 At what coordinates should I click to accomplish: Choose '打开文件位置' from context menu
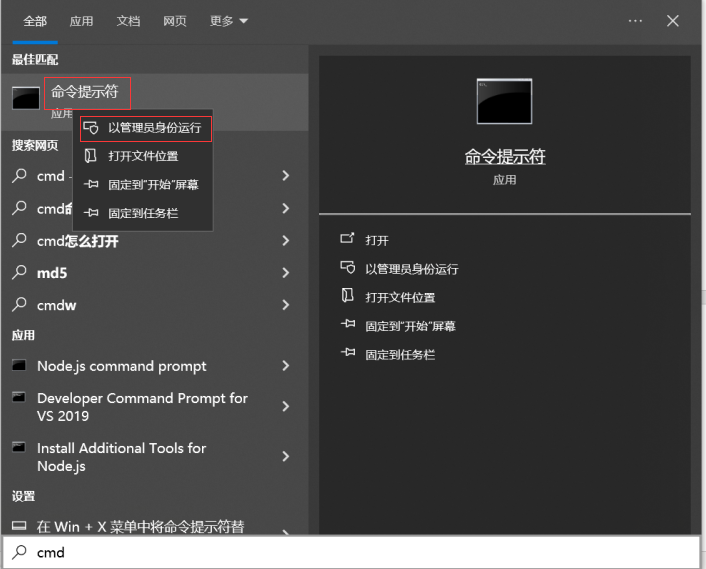(143, 156)
